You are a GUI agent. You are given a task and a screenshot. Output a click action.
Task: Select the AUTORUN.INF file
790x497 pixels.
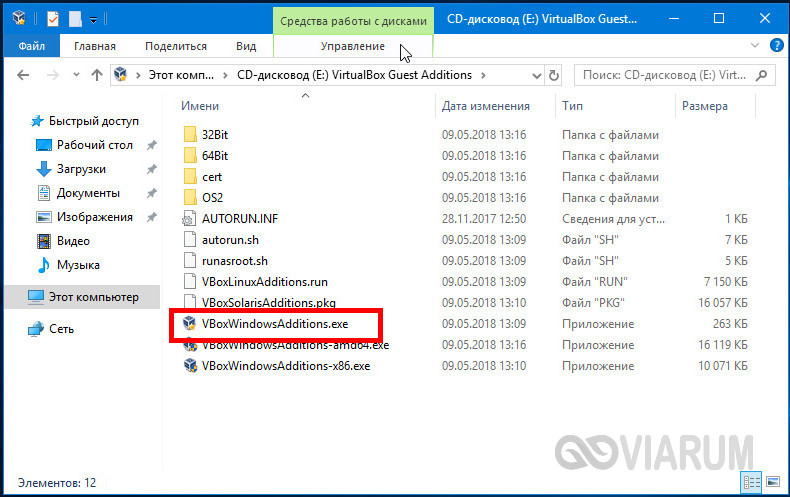(x=240, y=219)
